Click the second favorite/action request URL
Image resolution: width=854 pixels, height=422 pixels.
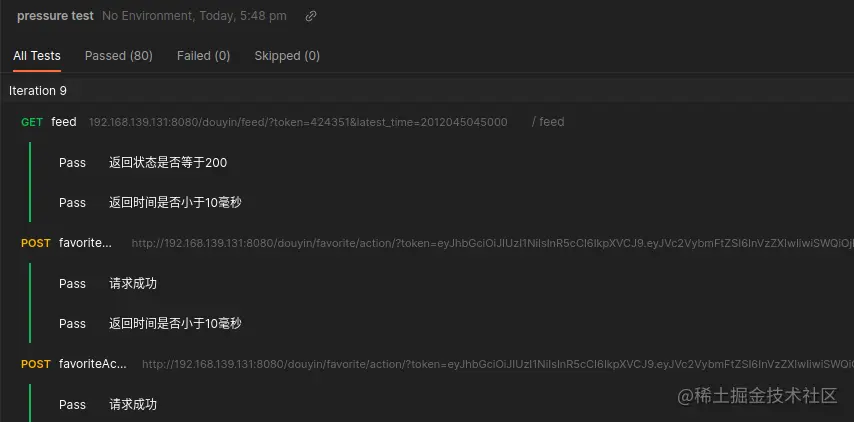(498, 364)
